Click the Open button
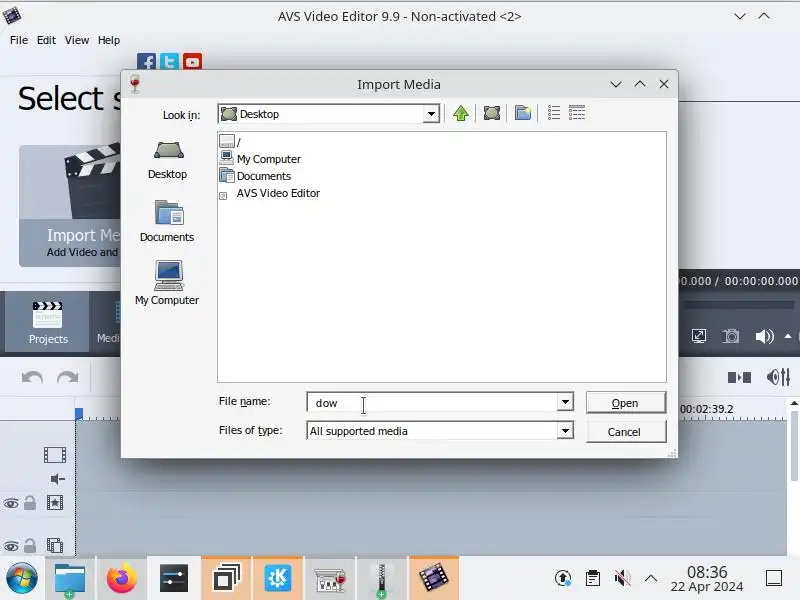Screen dimensions: 800x600 pos(626,403)
